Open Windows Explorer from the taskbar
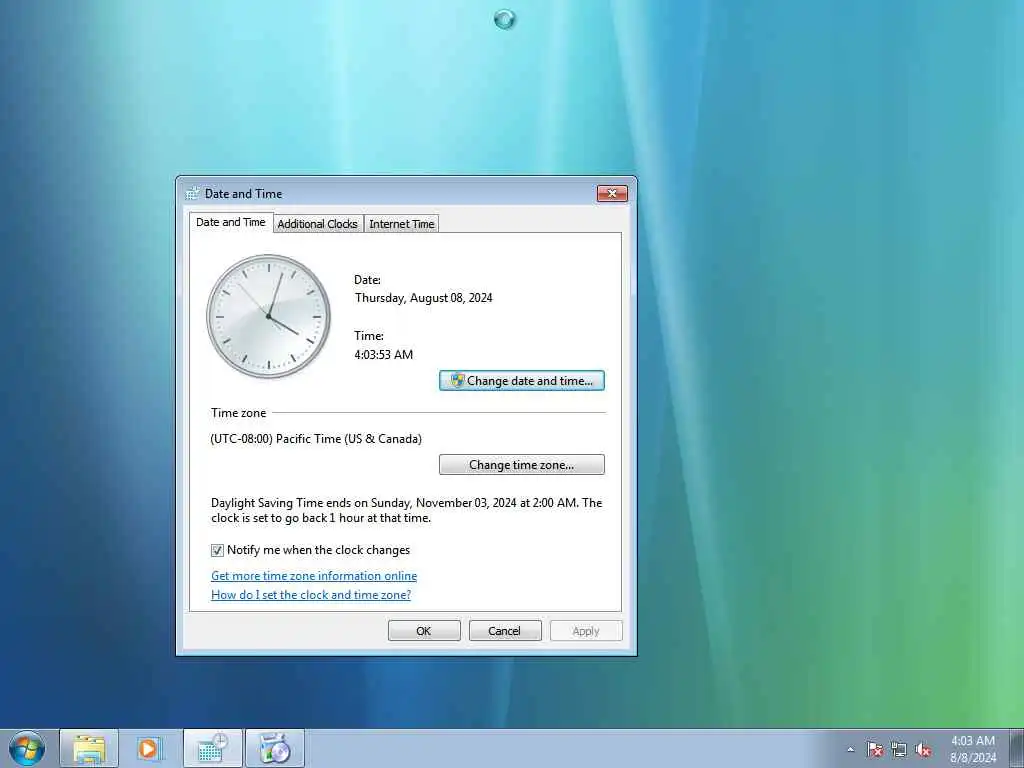Screen dimensions: 1024x768 coord(89,748)
